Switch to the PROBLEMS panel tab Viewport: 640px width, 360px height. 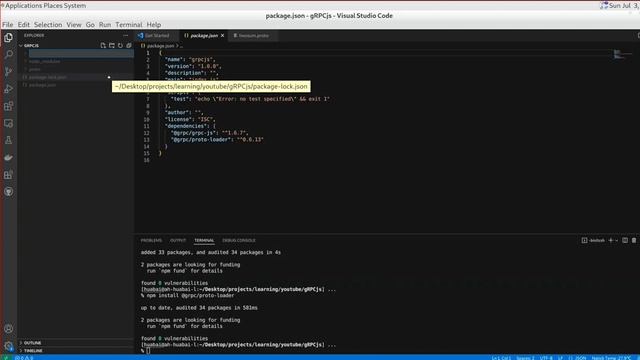point(151,240)
